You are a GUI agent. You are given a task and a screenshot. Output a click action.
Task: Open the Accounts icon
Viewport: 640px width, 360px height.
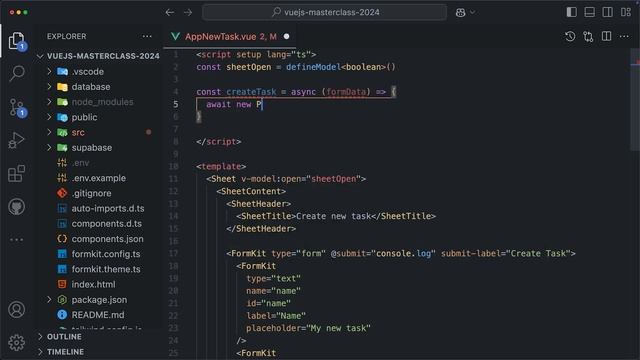[x=17, y=310]
